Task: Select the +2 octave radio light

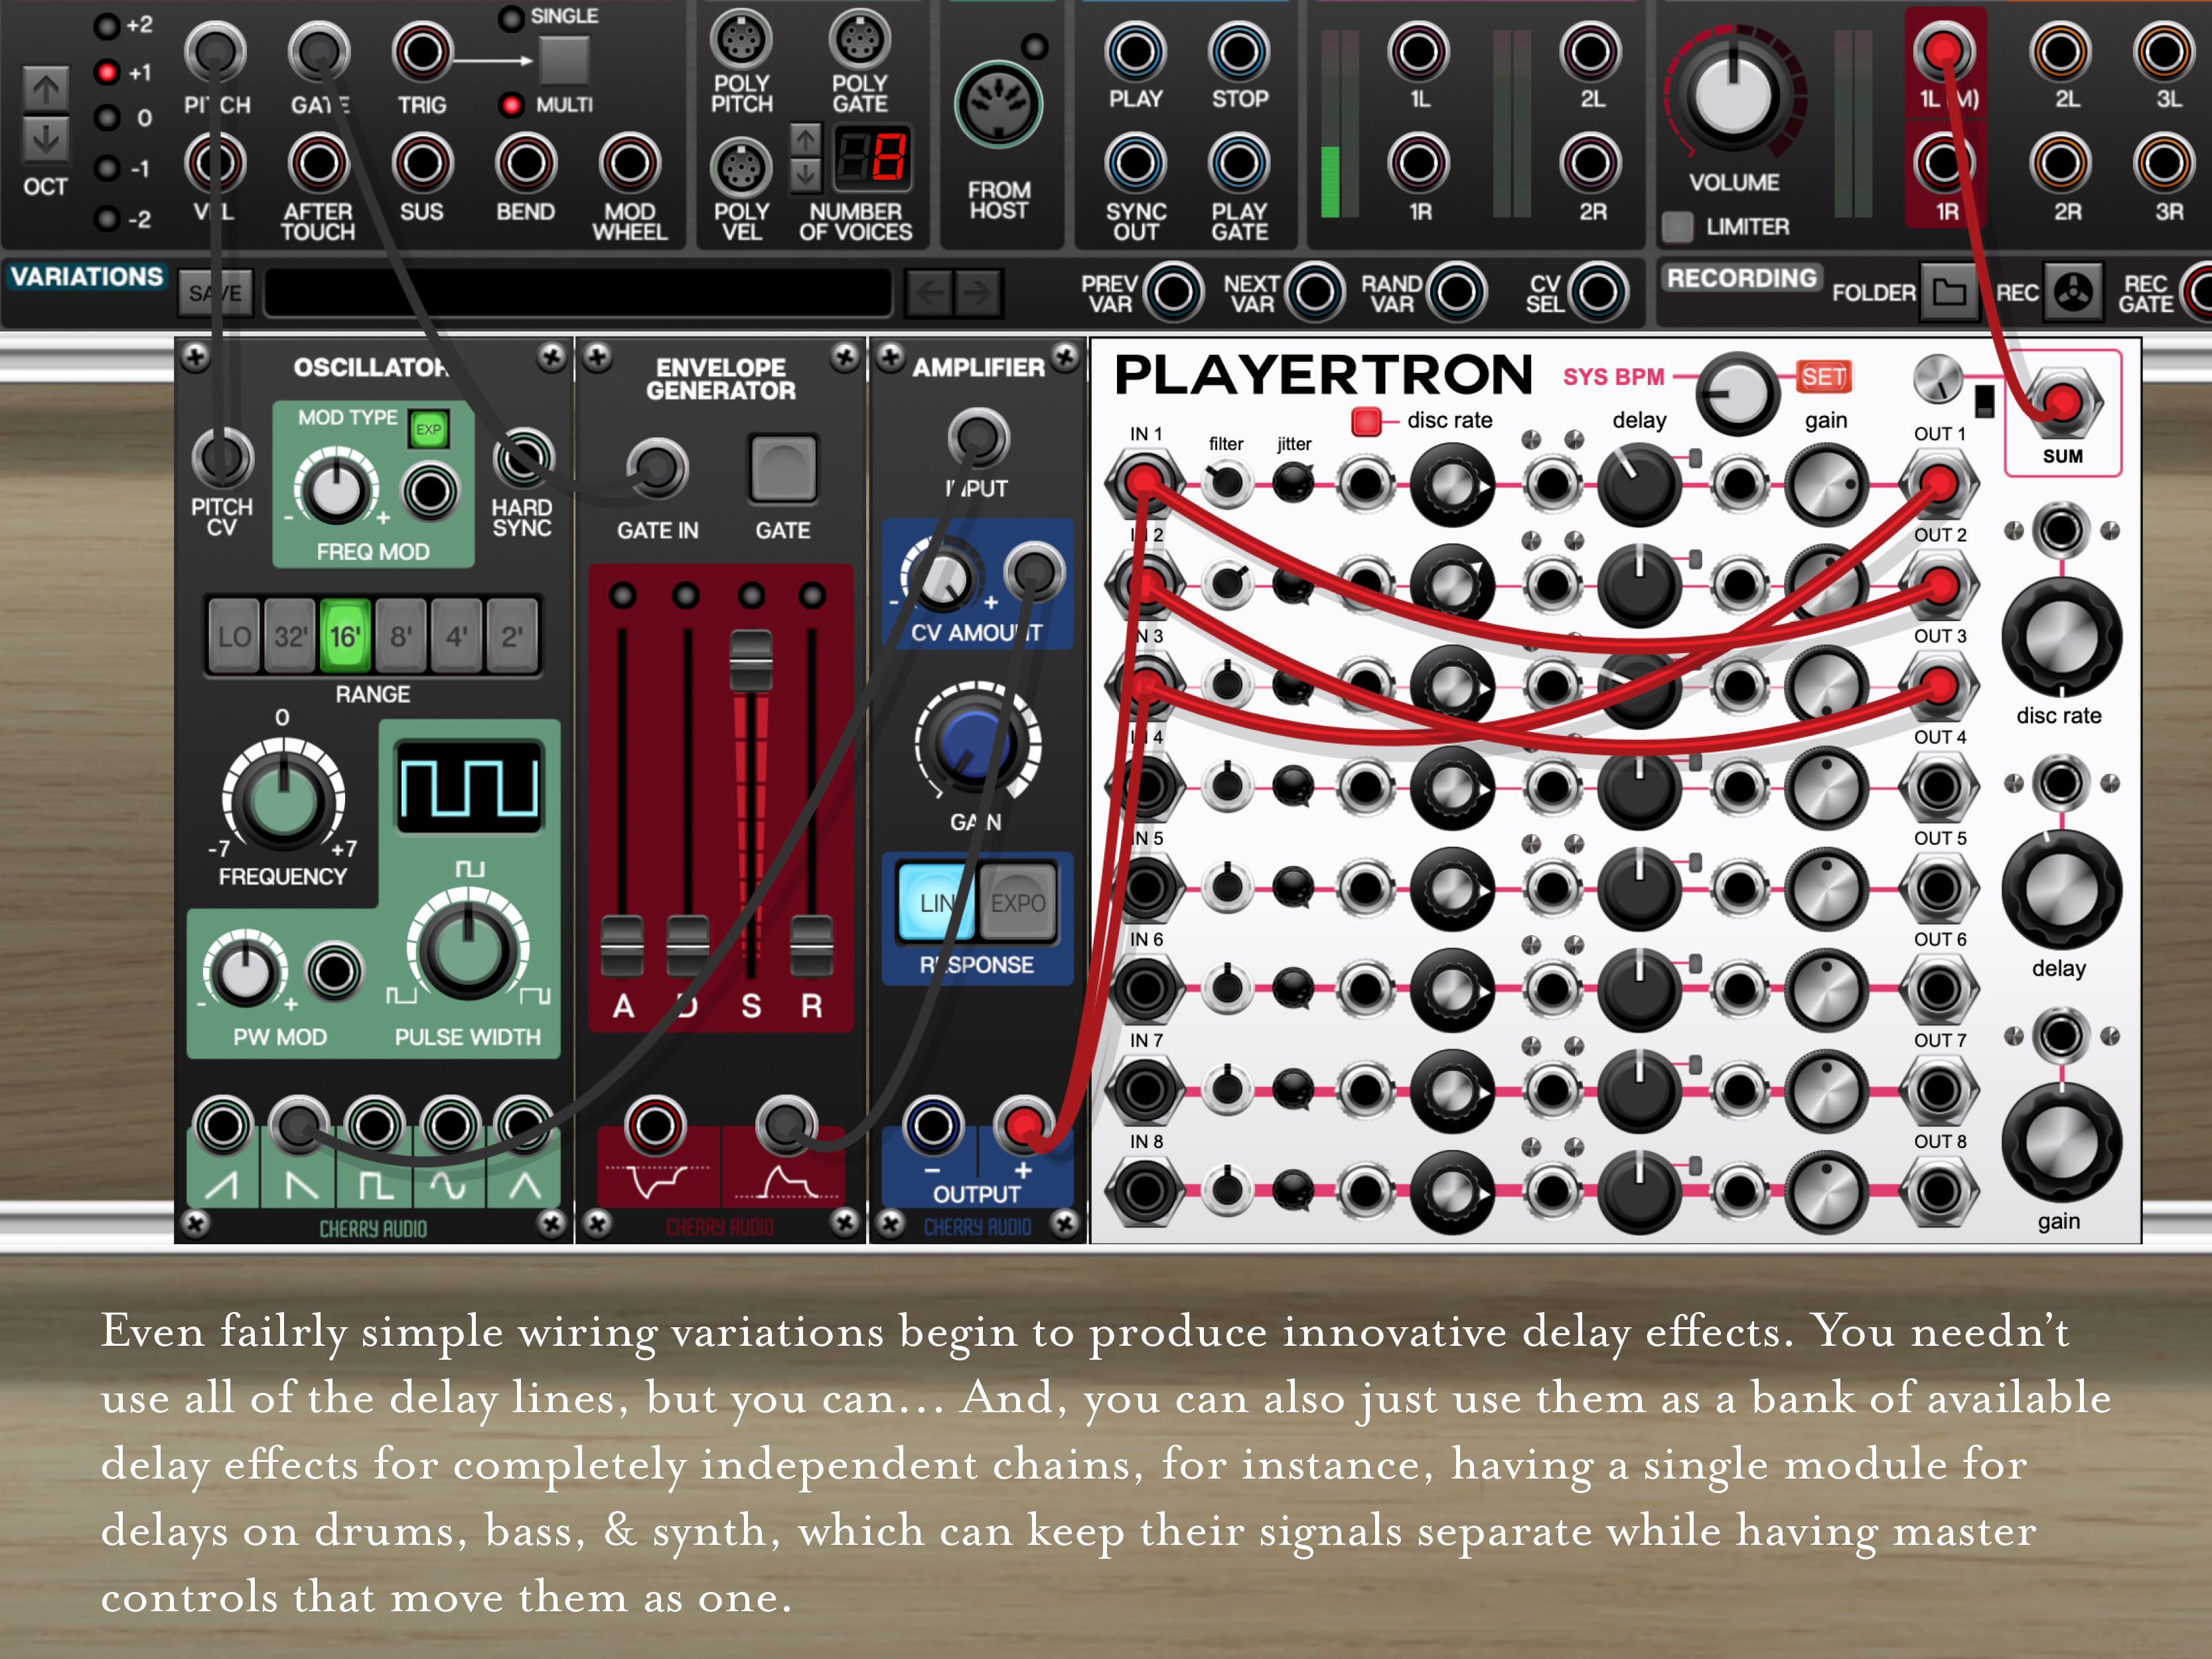Action: [106, 26]
